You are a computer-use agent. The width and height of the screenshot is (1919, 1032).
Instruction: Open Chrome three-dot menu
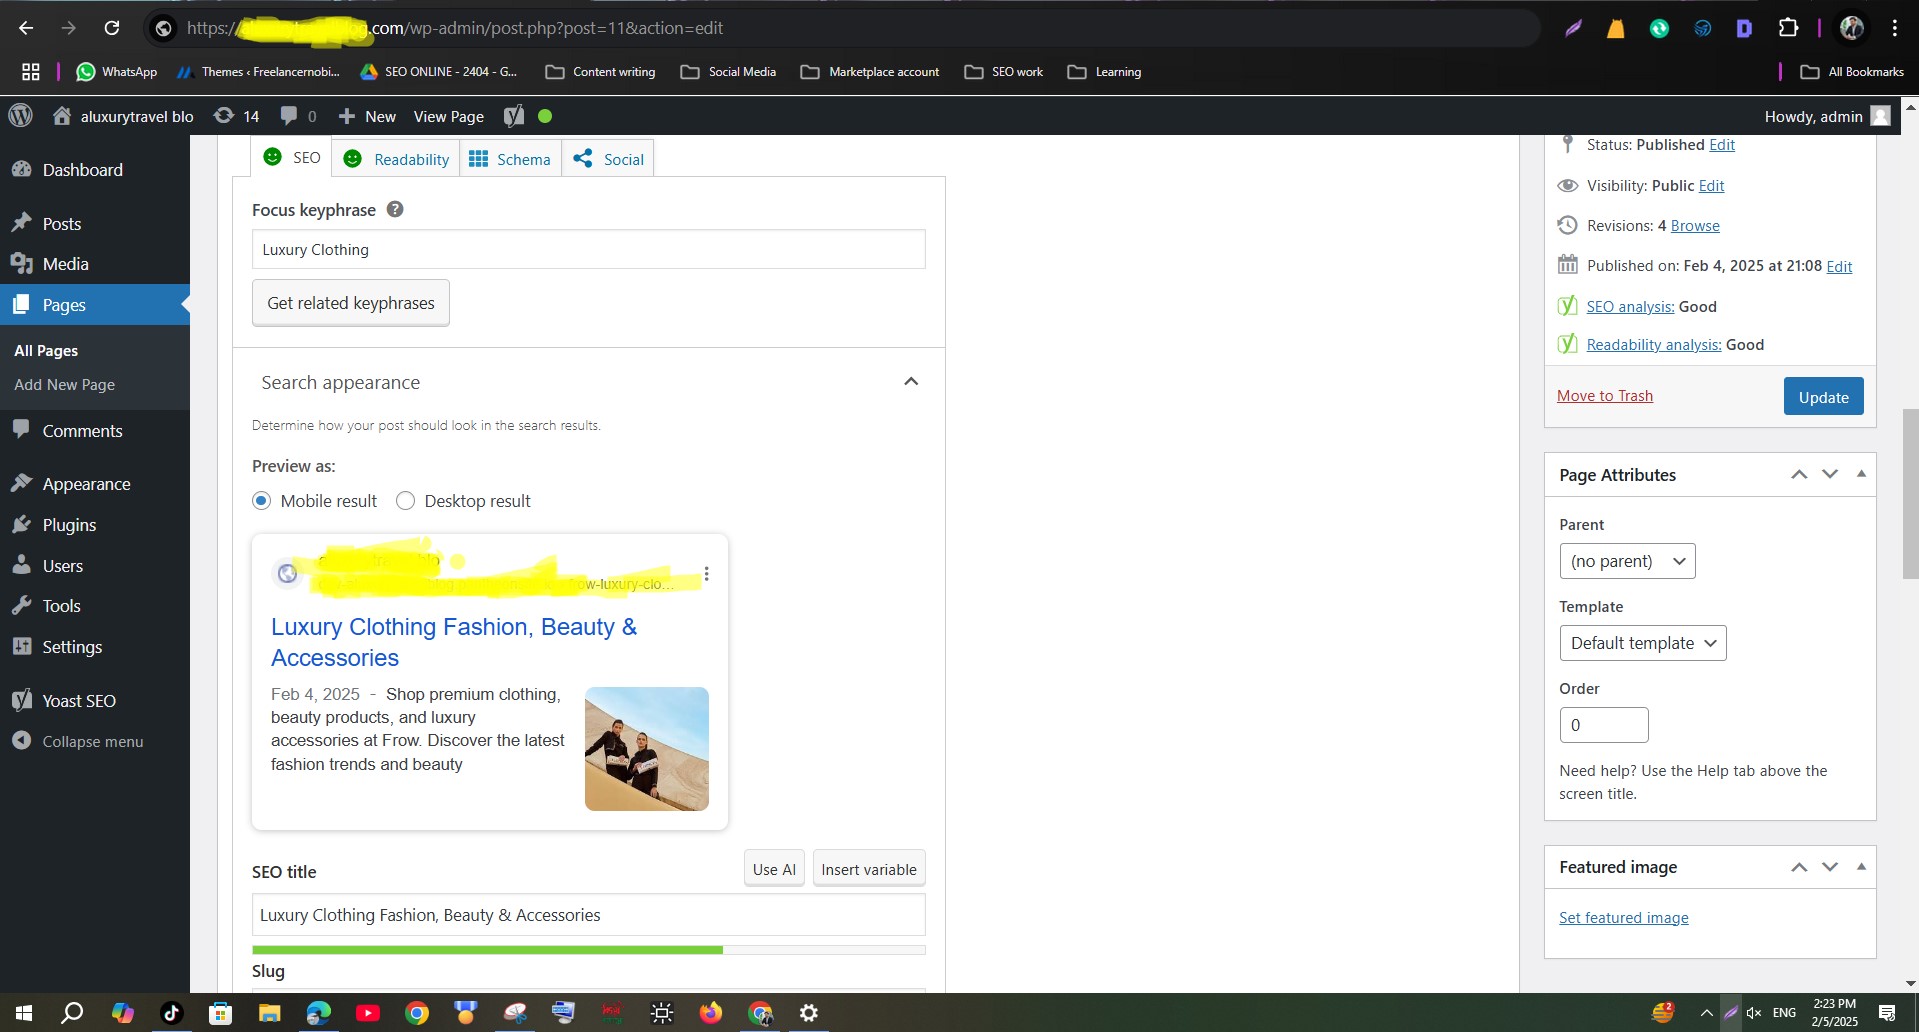pos(1894,28)
